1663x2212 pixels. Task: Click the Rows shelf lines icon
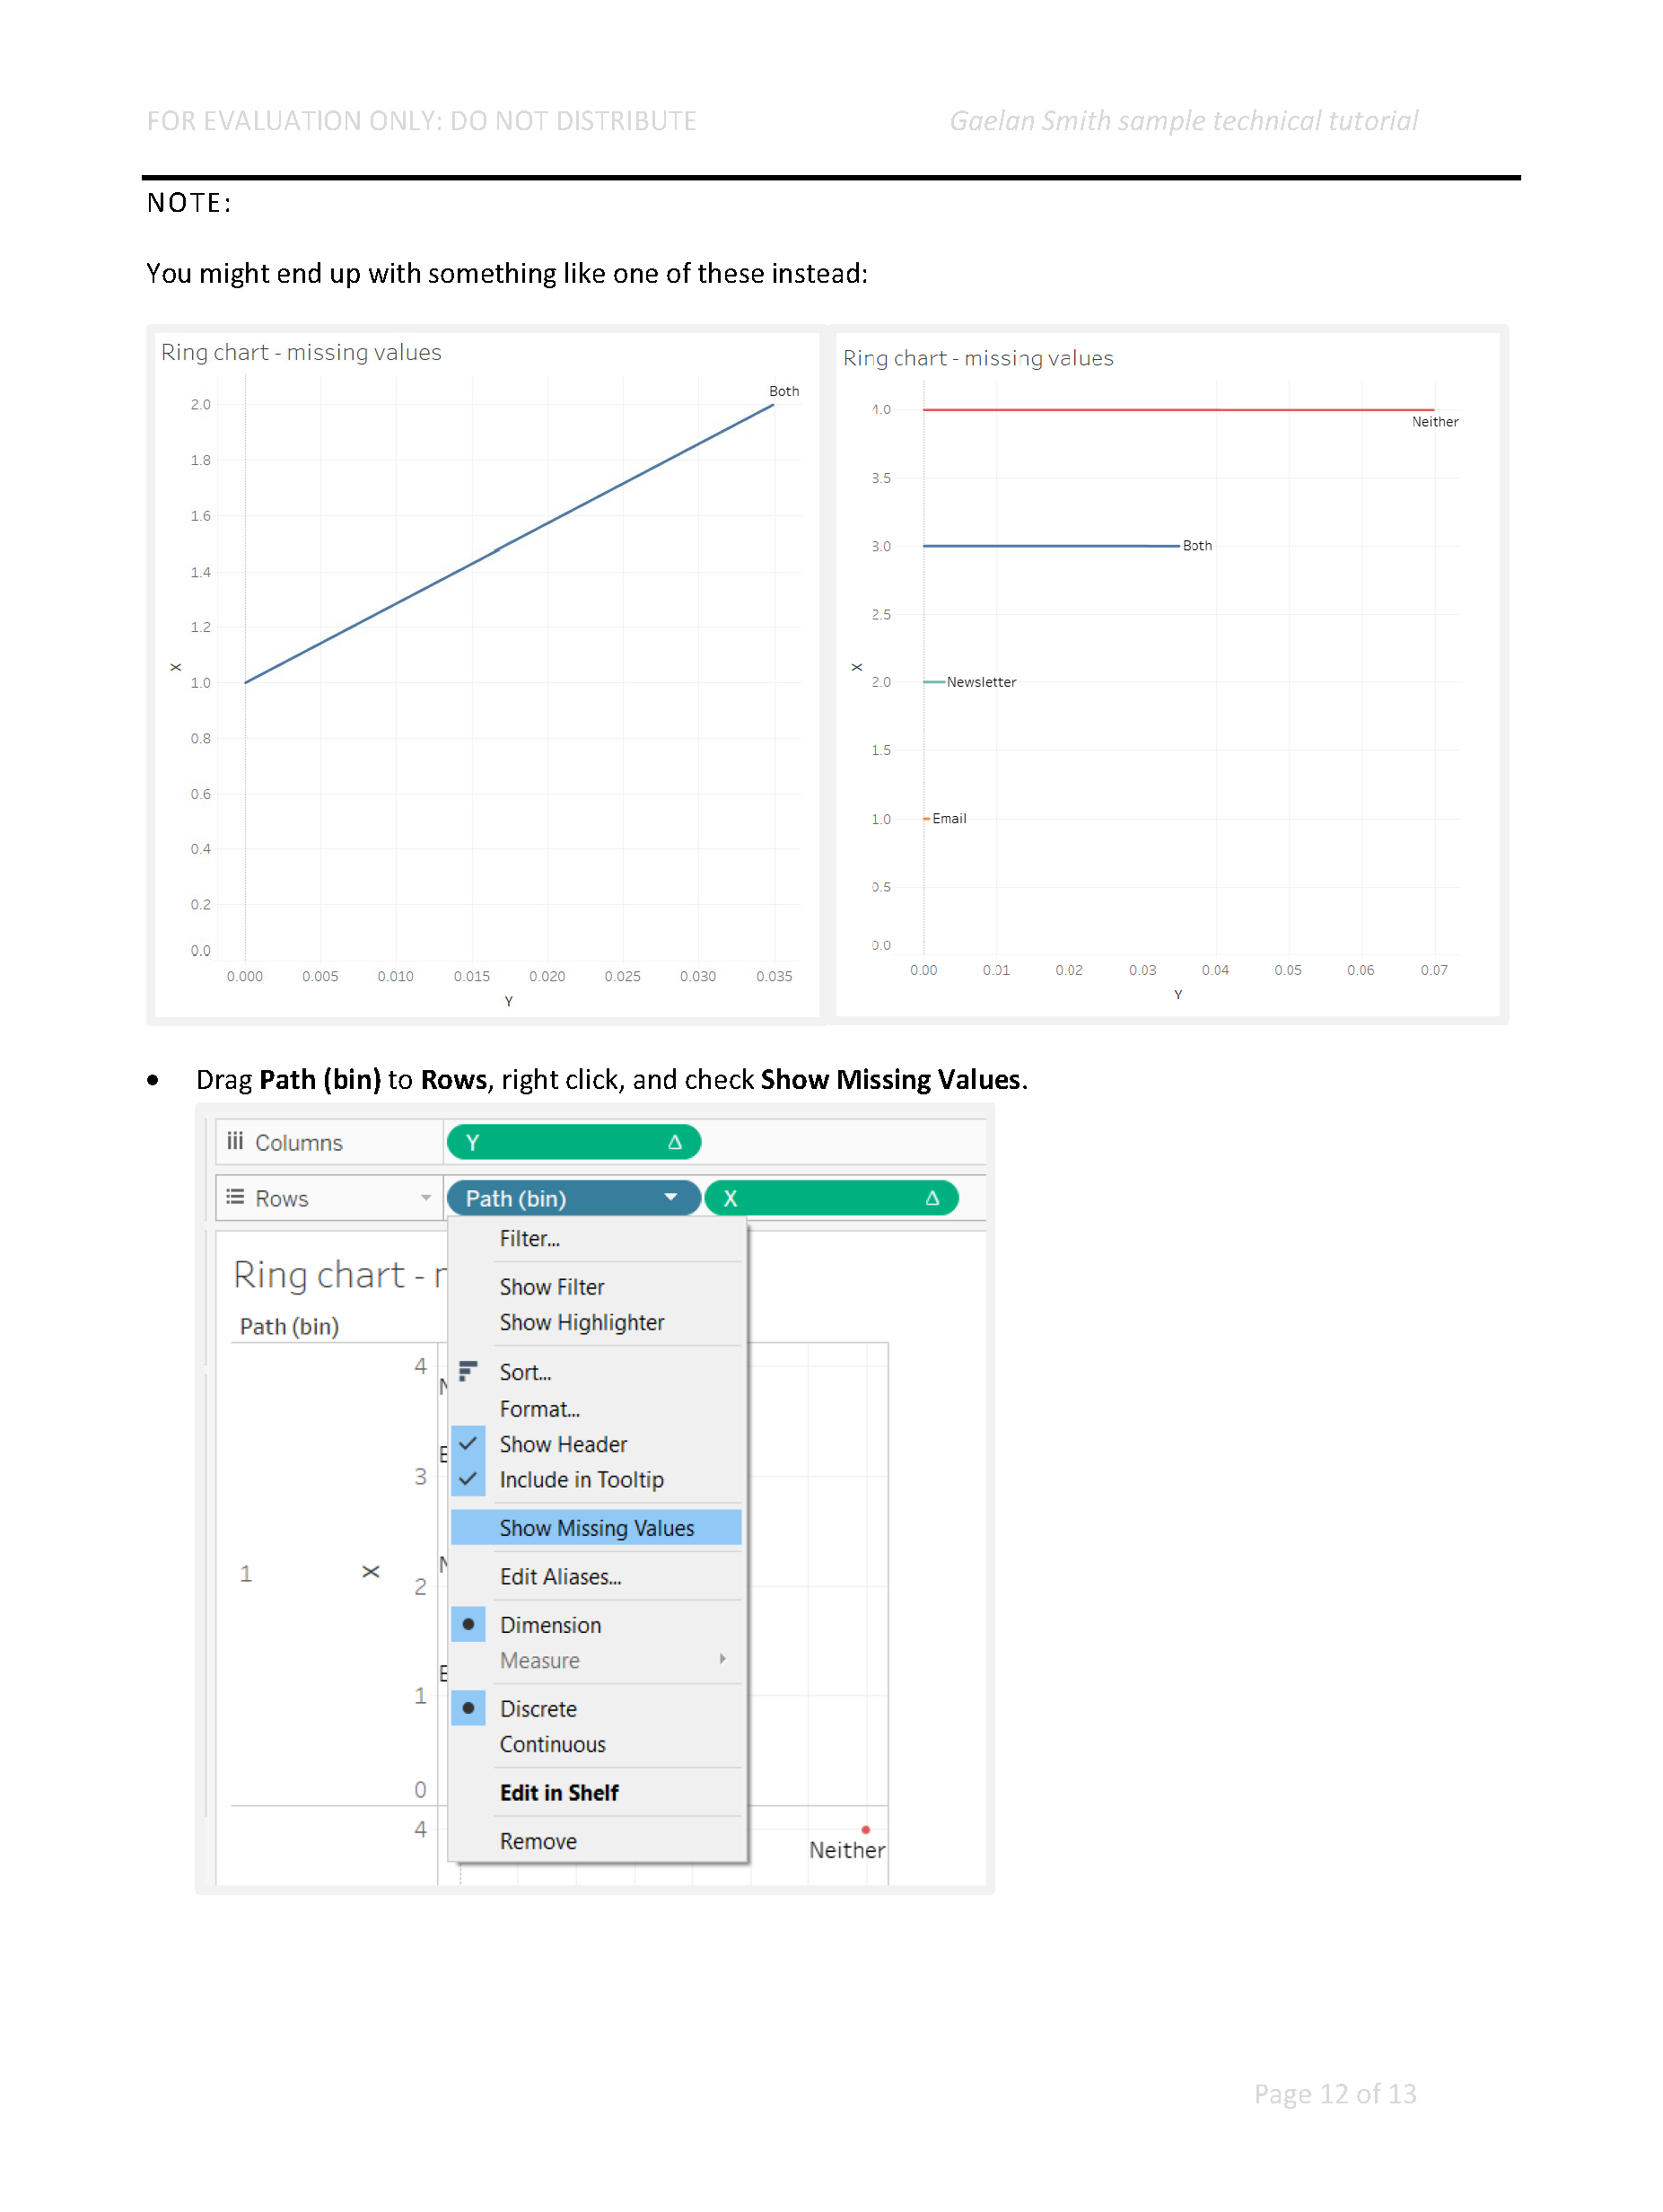tap(235, 1197)
